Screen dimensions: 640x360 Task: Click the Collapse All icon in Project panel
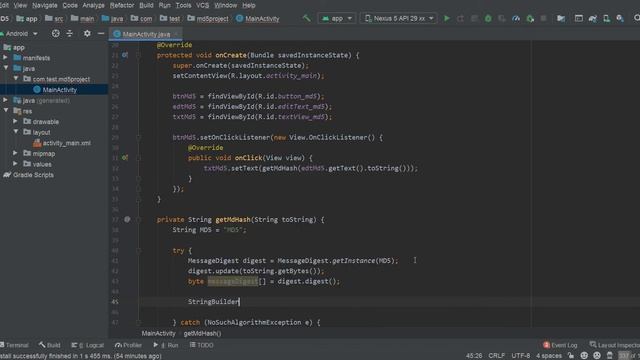[70, 33]
